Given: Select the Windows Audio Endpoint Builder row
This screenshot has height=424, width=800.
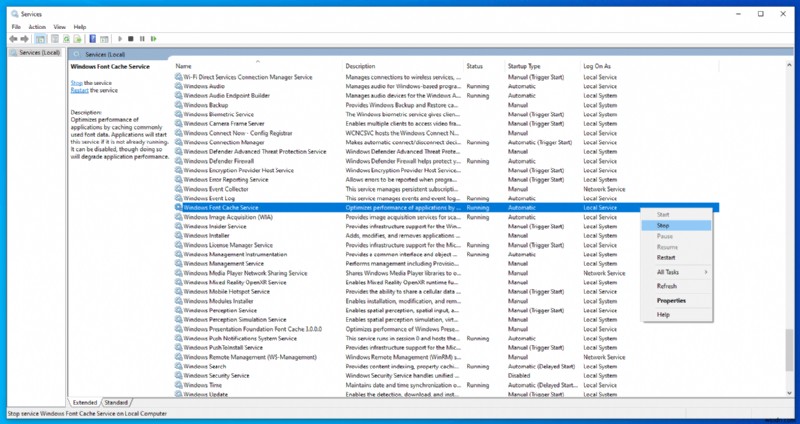Looking at the screenshot, I should pyautogui.click(x=446, y=95).
